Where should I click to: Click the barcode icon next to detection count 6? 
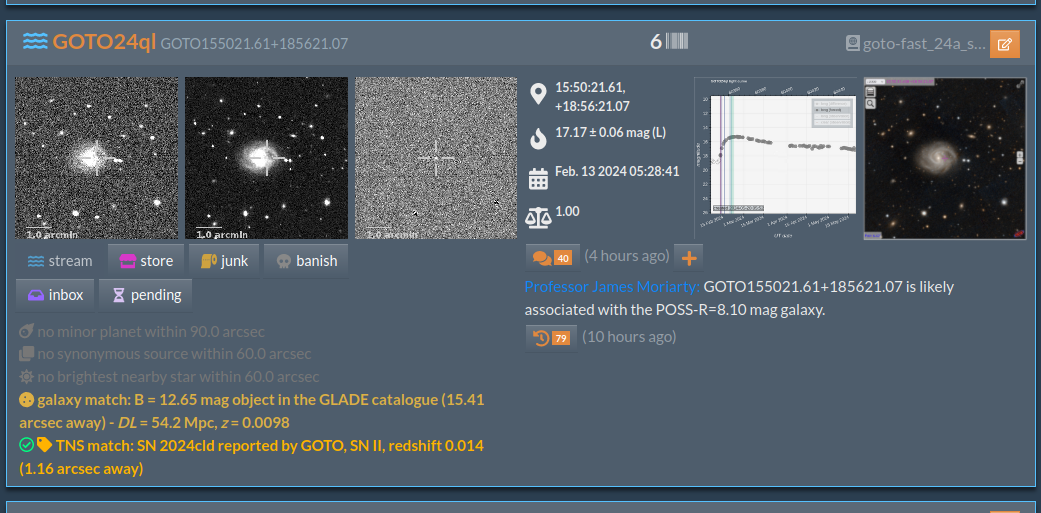[677, 42]
